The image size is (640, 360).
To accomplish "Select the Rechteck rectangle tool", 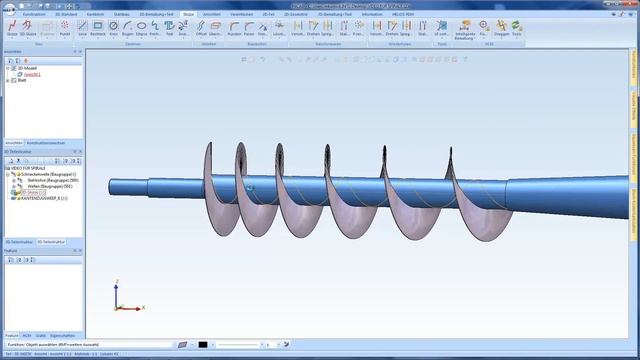I will tap(98, 28).
